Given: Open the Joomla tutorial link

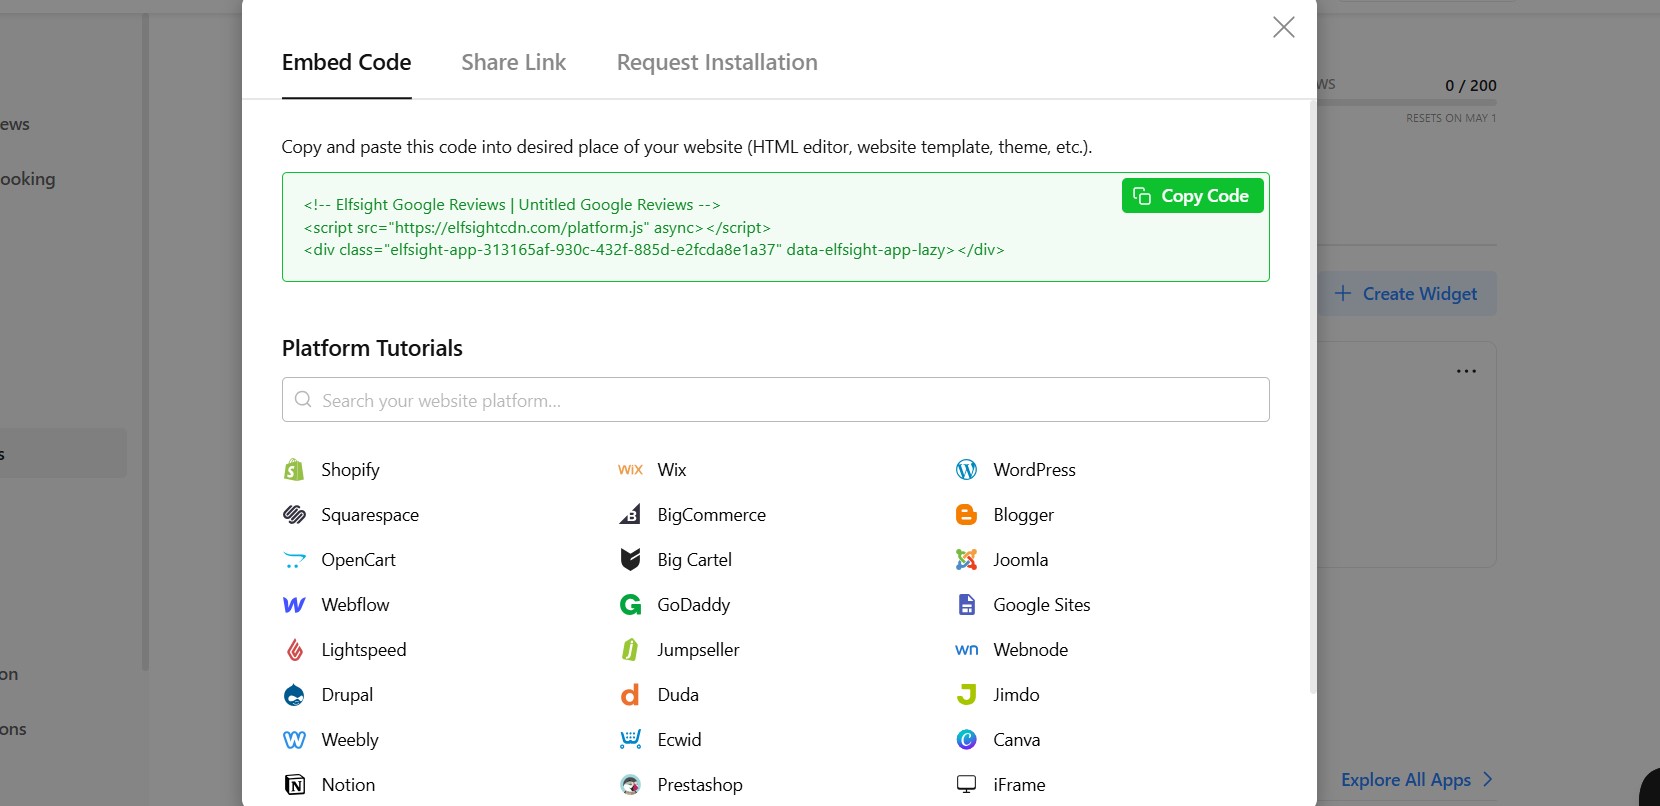Looking at the screenshot, I should 1020,560.
